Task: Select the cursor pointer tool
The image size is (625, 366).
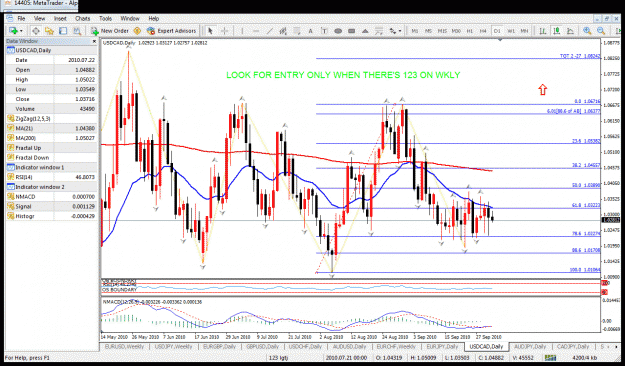Action: 210,31
